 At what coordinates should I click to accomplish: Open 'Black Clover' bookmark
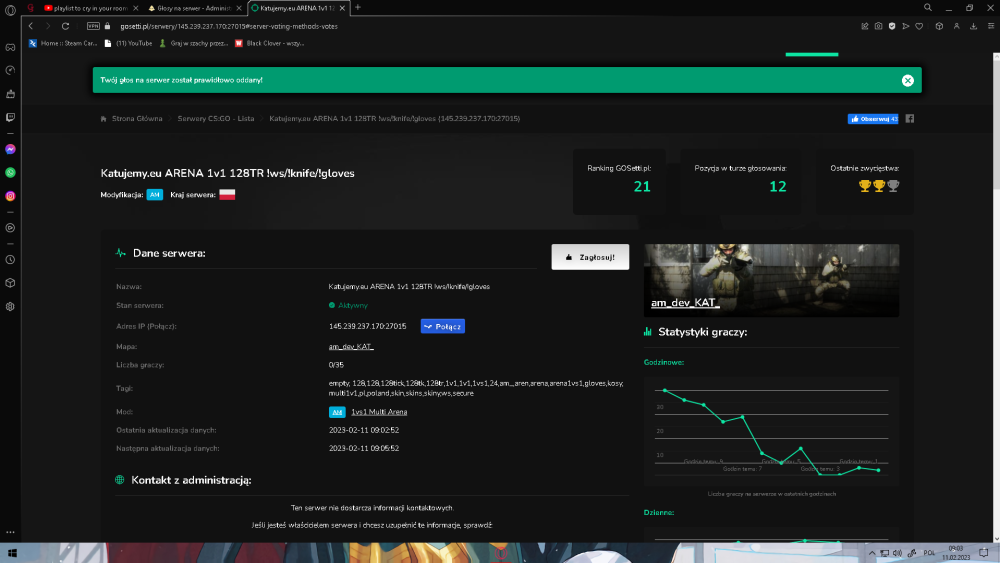[269, 43]
